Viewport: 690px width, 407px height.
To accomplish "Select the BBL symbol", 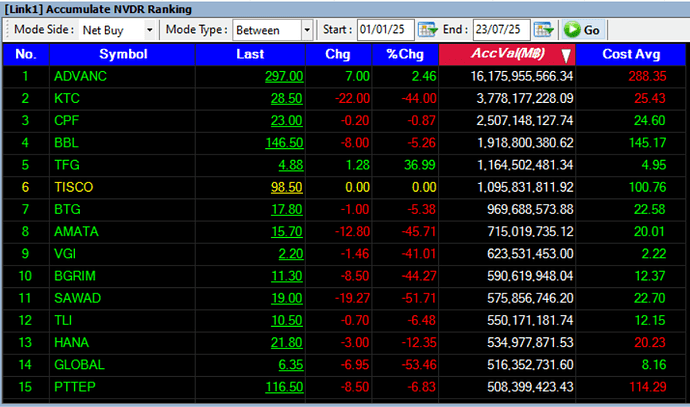I will pyautogui.click(x=66, y=143).
